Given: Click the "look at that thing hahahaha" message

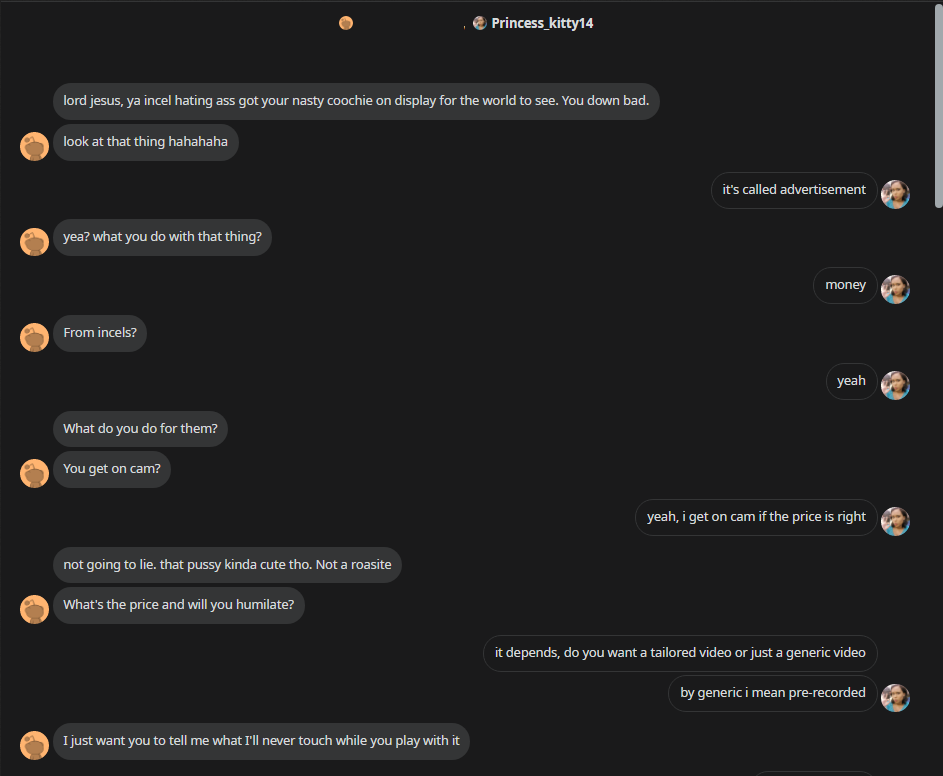Looking at the screenshot, I should click(146, 143).
